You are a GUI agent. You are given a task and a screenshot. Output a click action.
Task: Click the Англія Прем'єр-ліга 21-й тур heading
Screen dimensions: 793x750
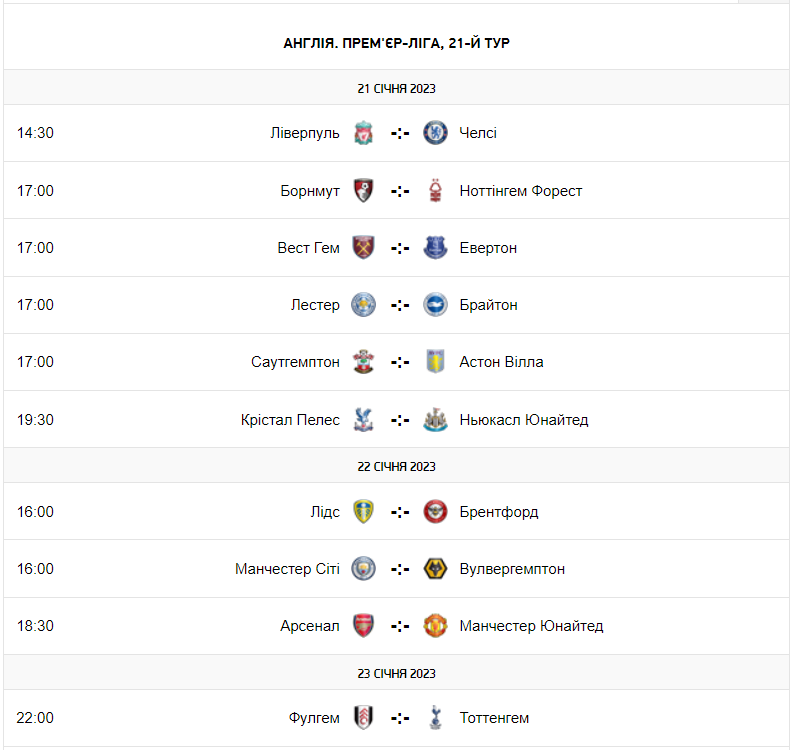tap(397, 43)
